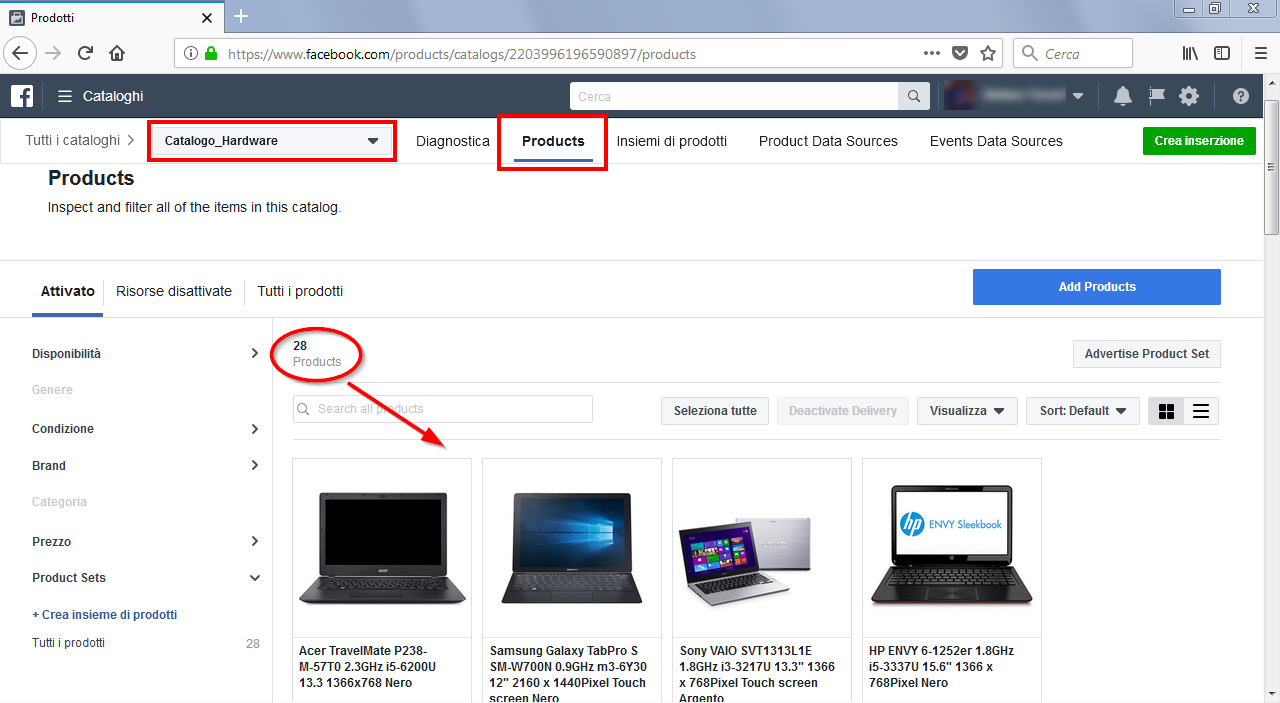This screenshot has width=1280, height=703.
Task: Select the Products tab
Action: click(553, 141)
